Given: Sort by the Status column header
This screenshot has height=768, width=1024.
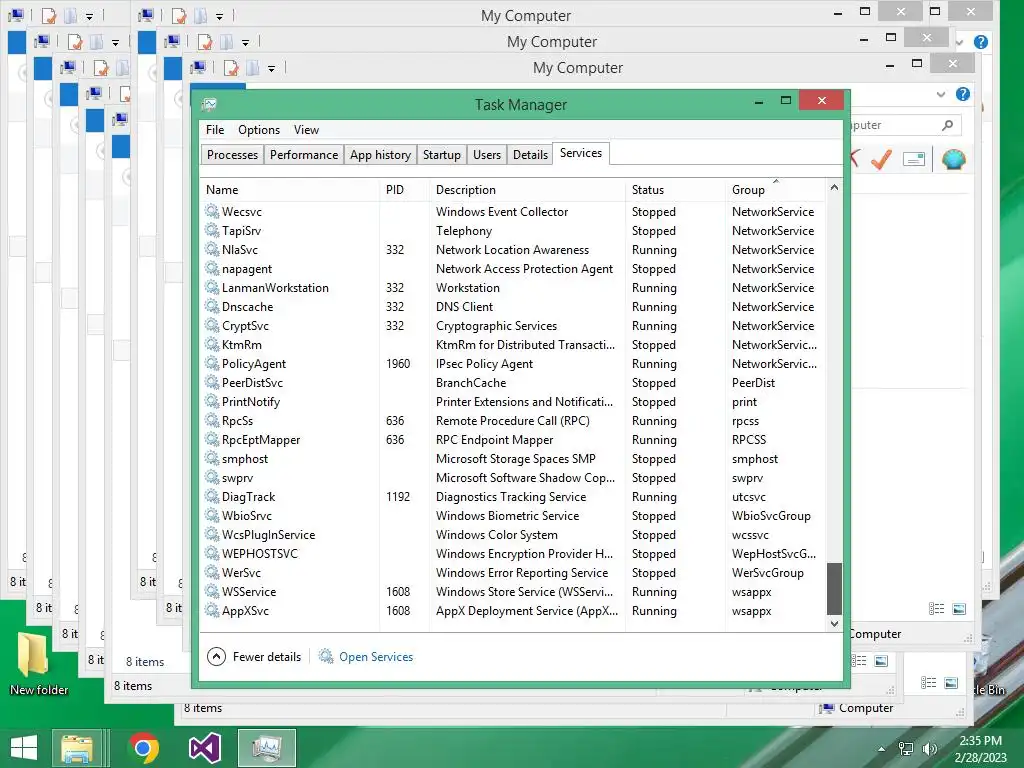Looking at the screenshot, I should coord(675,189).
